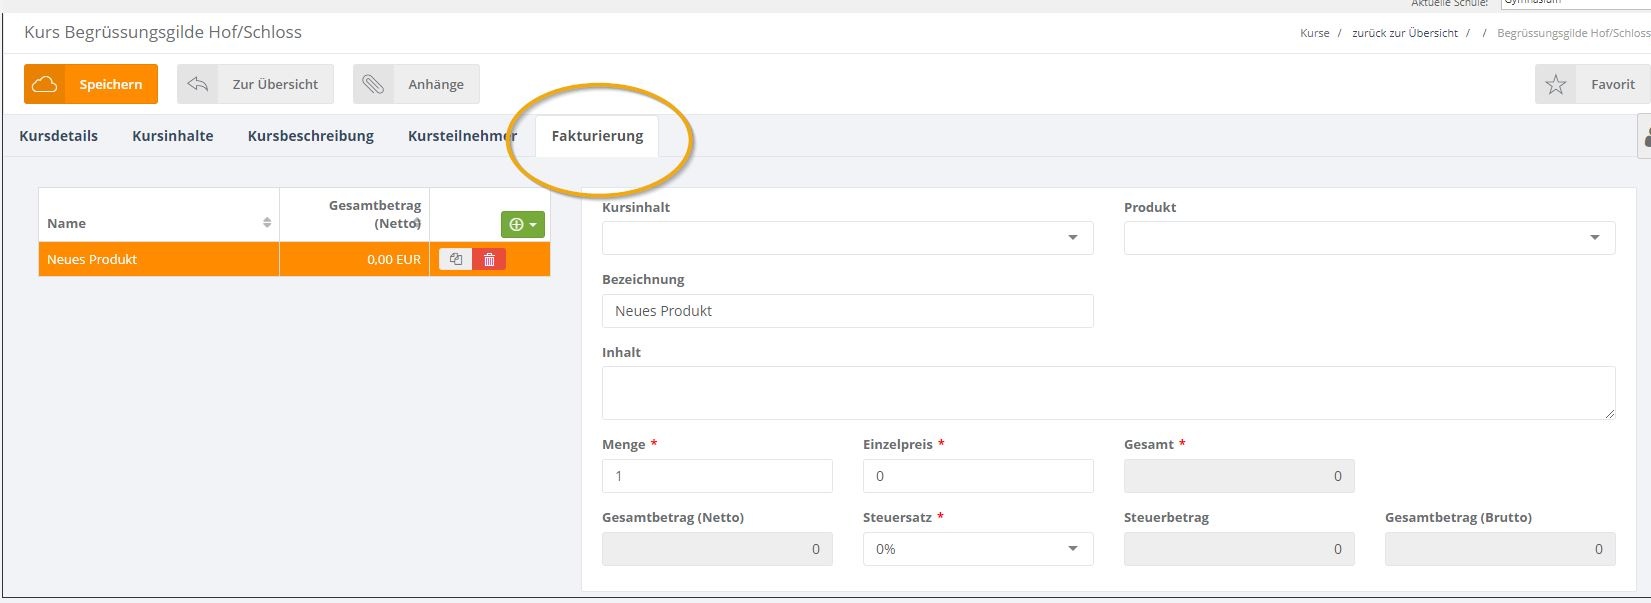1651x603 pixels.
Task: Select the Neues Produkt table row
Action: pyautogui.click(x=294, y=259)
